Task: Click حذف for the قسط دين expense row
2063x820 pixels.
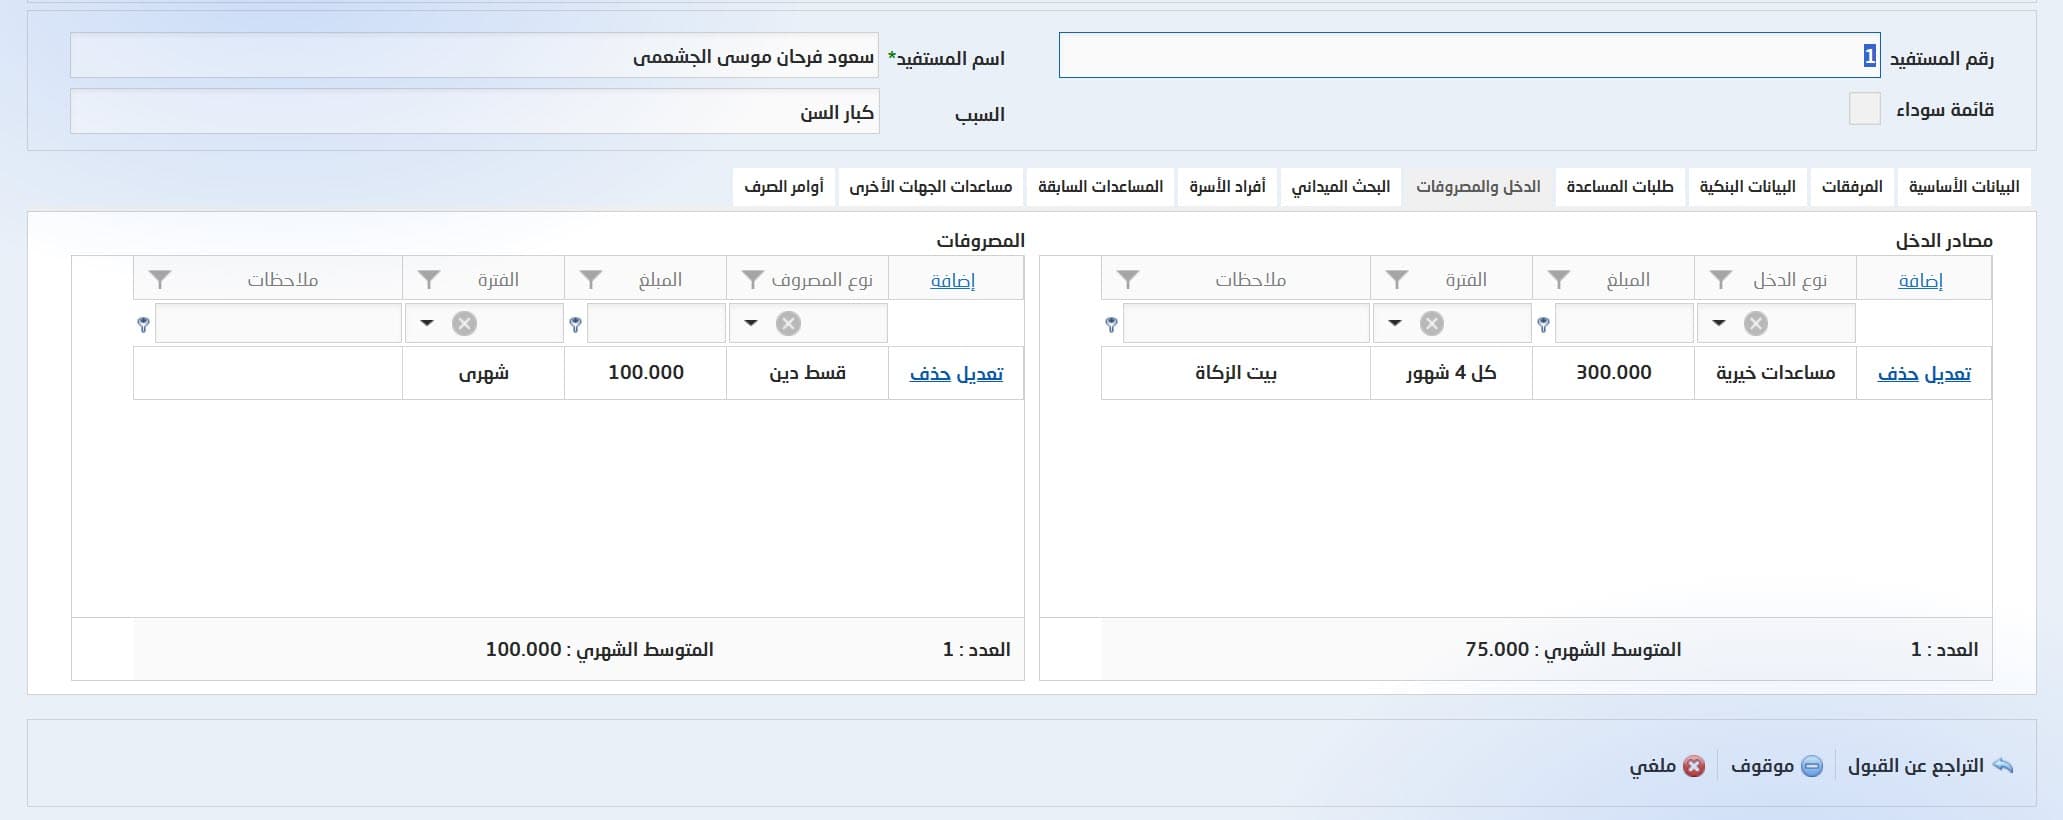Action: point(929,374)
